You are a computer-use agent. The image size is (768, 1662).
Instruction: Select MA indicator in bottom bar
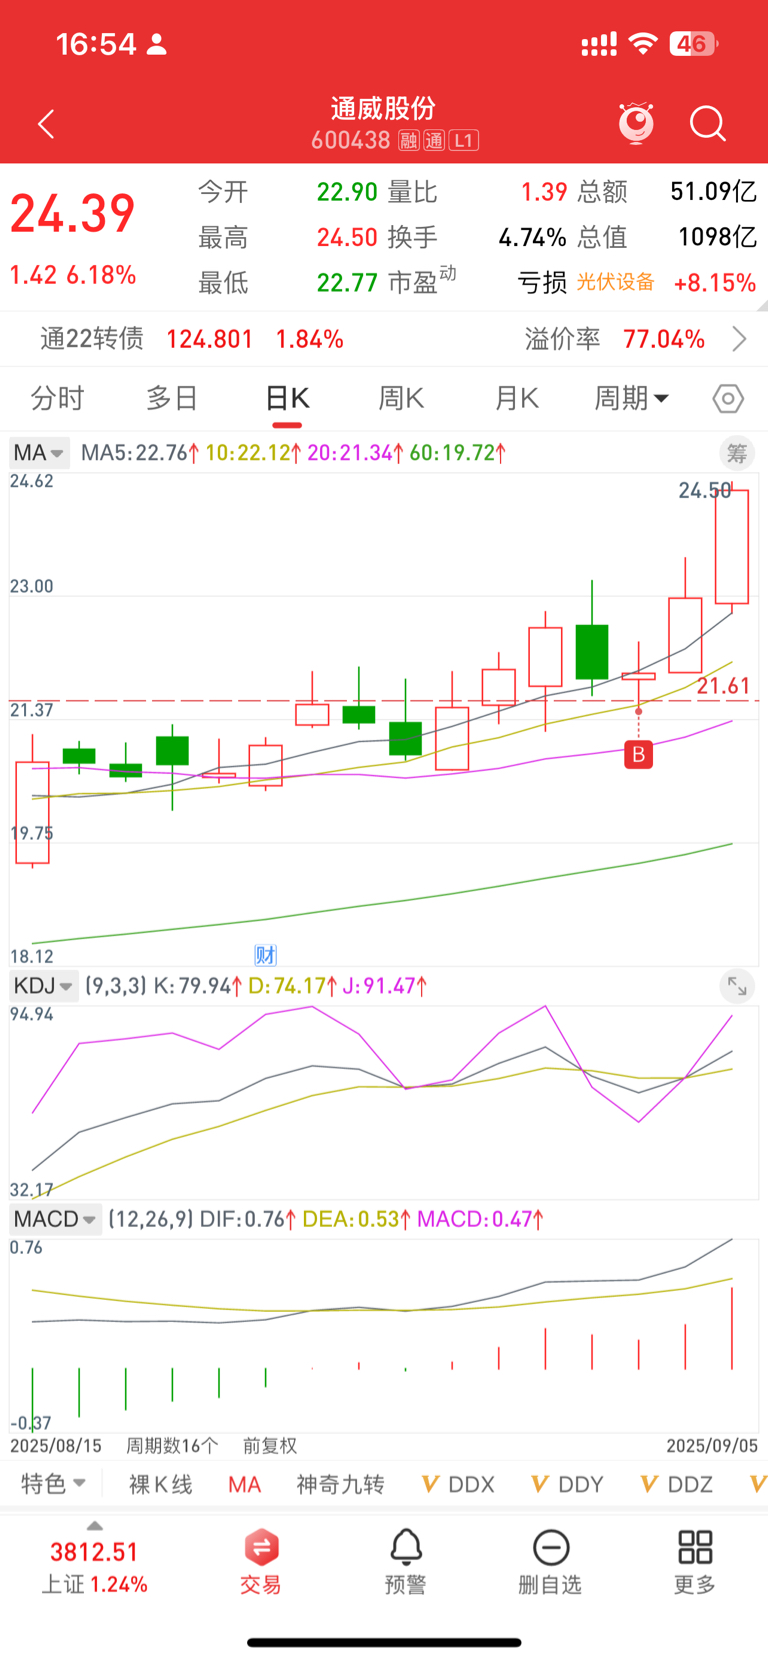coord(244,1484)
